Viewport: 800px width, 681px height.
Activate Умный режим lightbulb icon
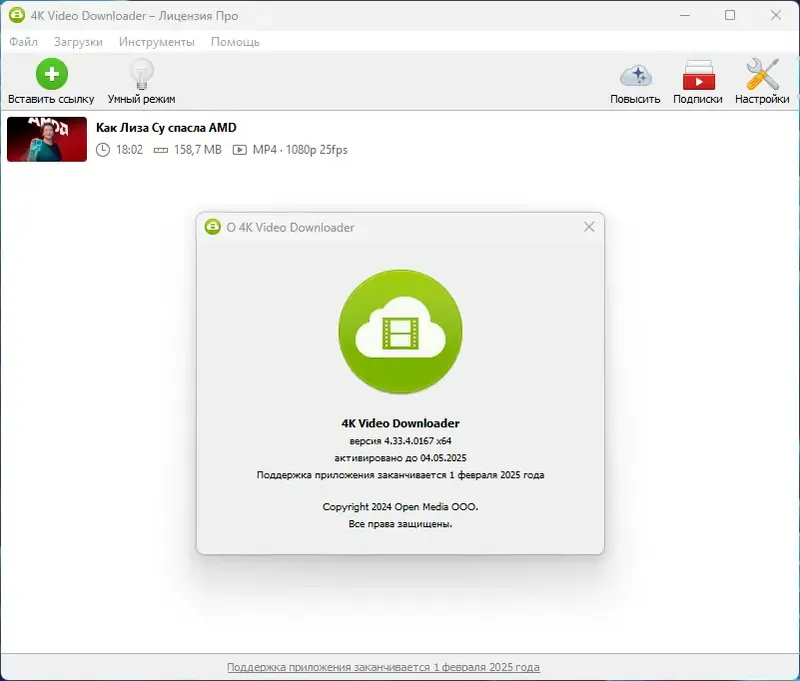(141, 72)
